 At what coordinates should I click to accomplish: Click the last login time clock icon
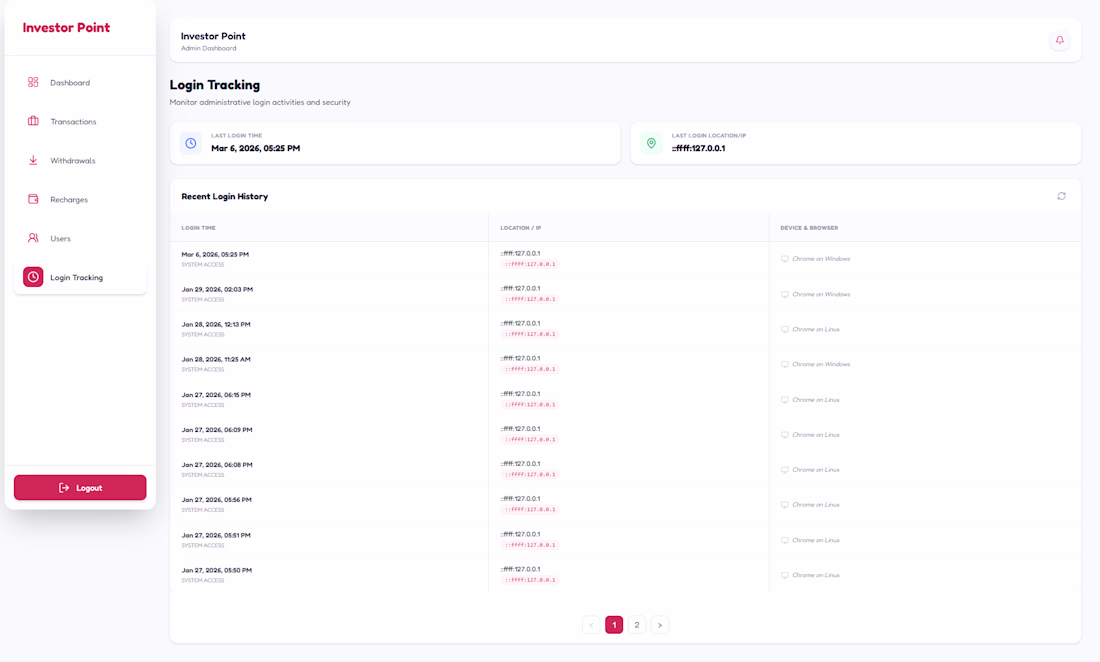(191, 143)
